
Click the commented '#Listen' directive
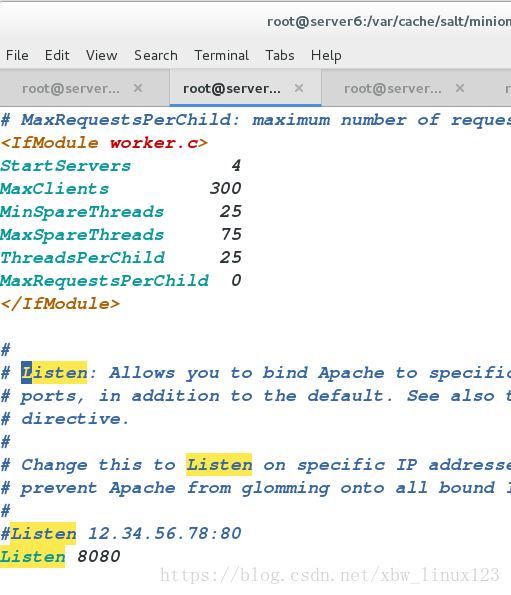(x=38, y=534)
